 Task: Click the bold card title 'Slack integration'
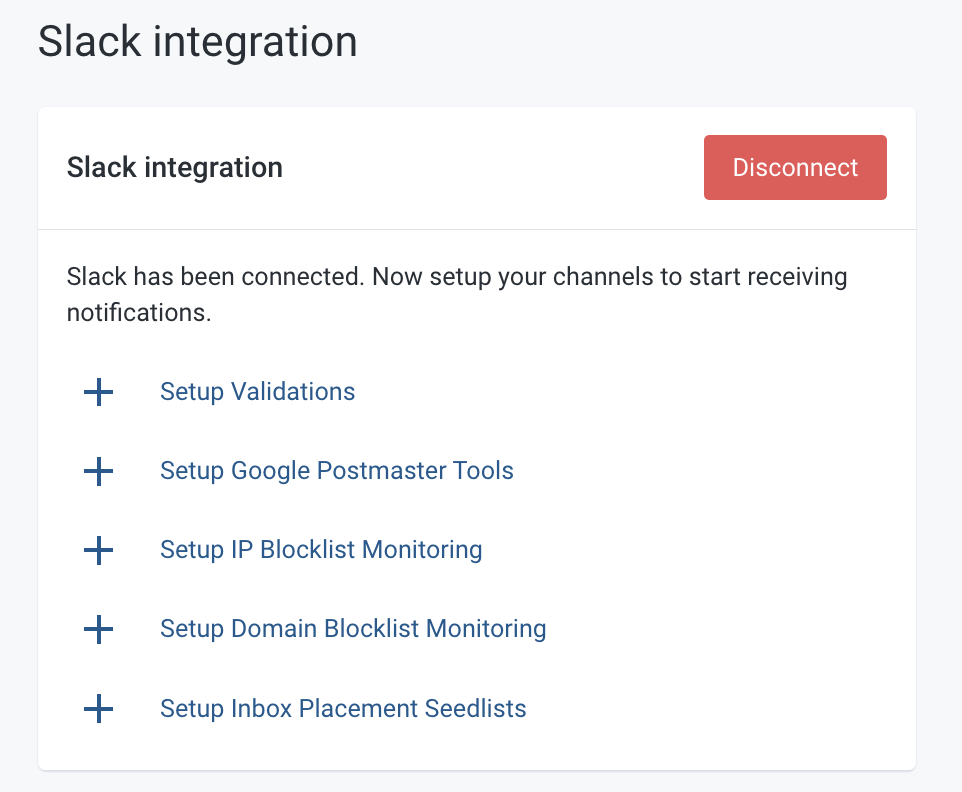tap(175, 167)
